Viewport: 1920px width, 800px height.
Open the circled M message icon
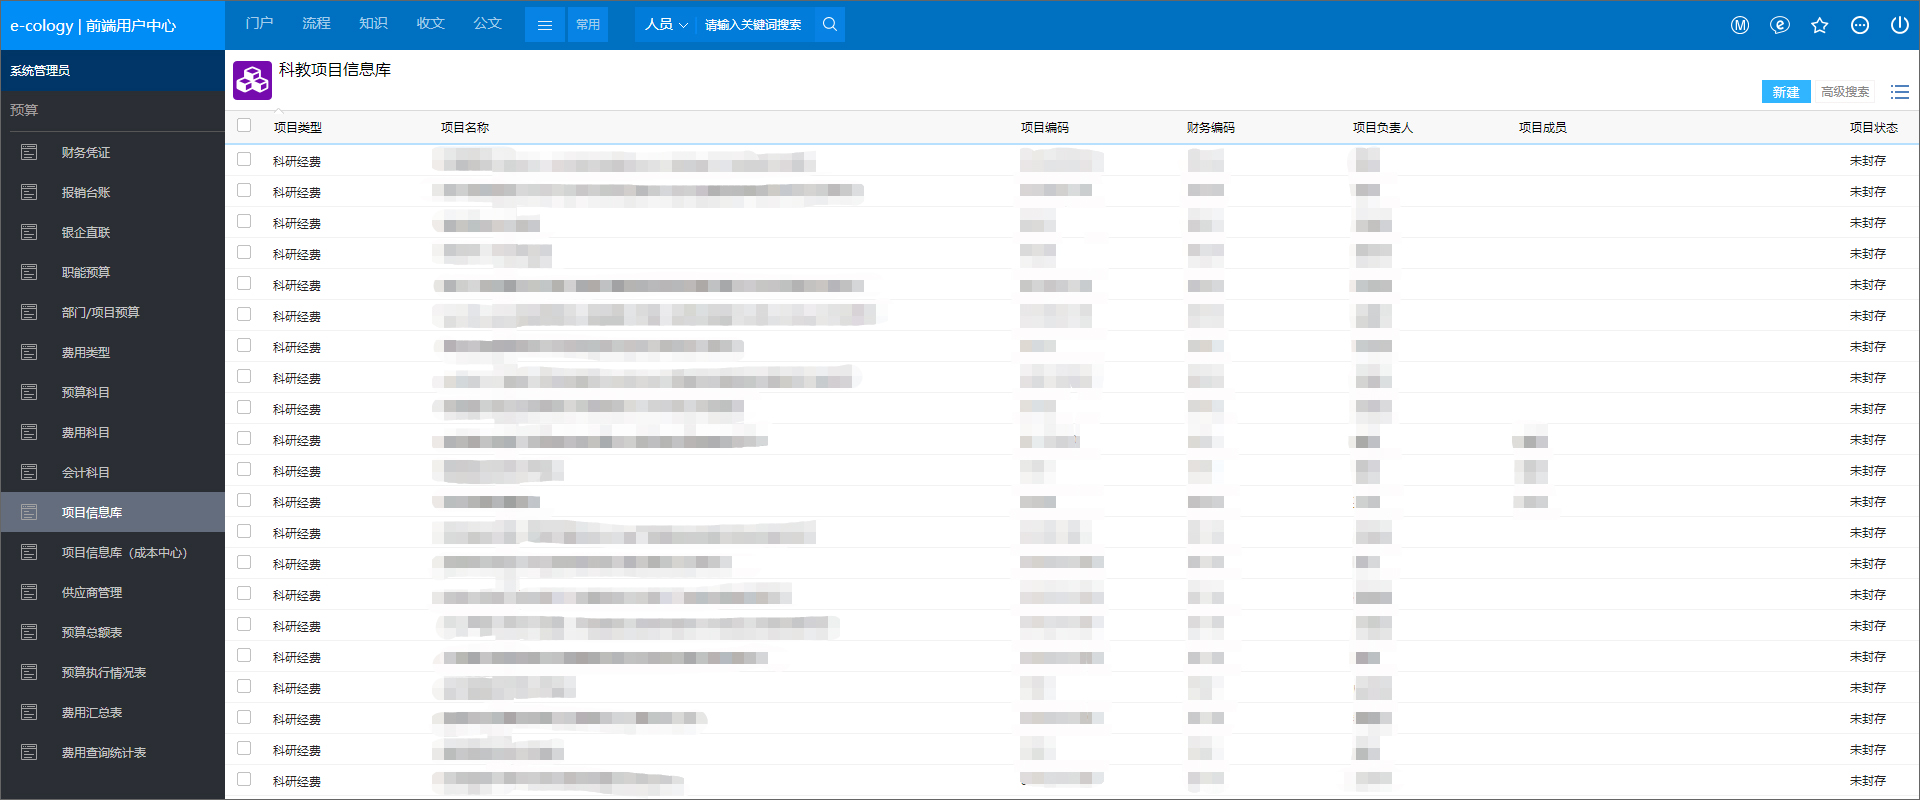coord(1740,25)
